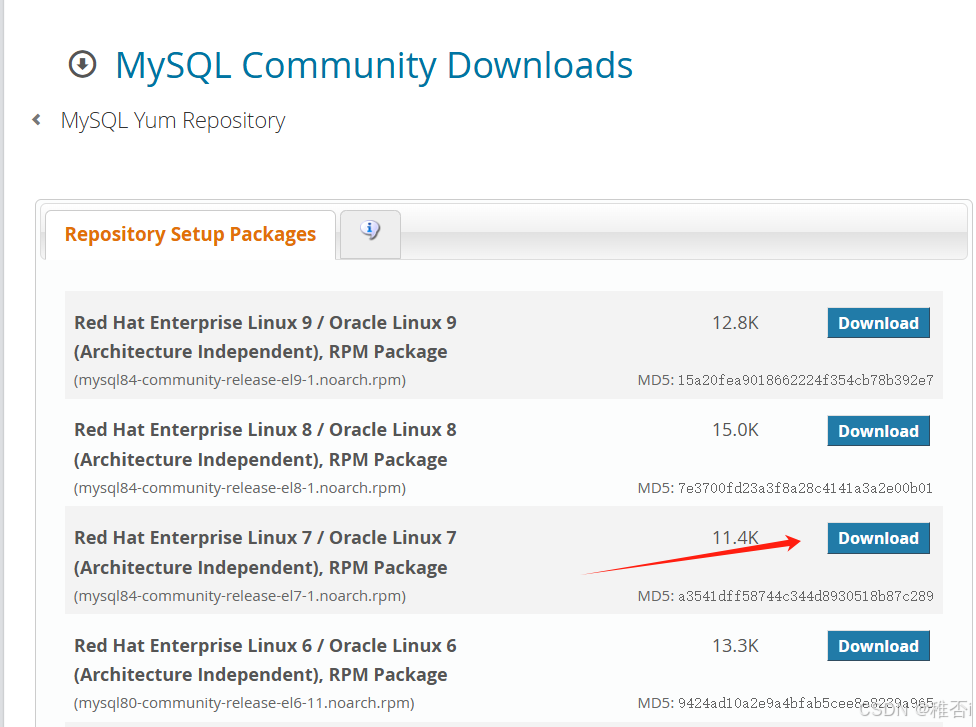This screenshot has height=727, width=976.
Task: Download the Enterprise Linux 8 RPM package
Action: (x=878, y=431)
